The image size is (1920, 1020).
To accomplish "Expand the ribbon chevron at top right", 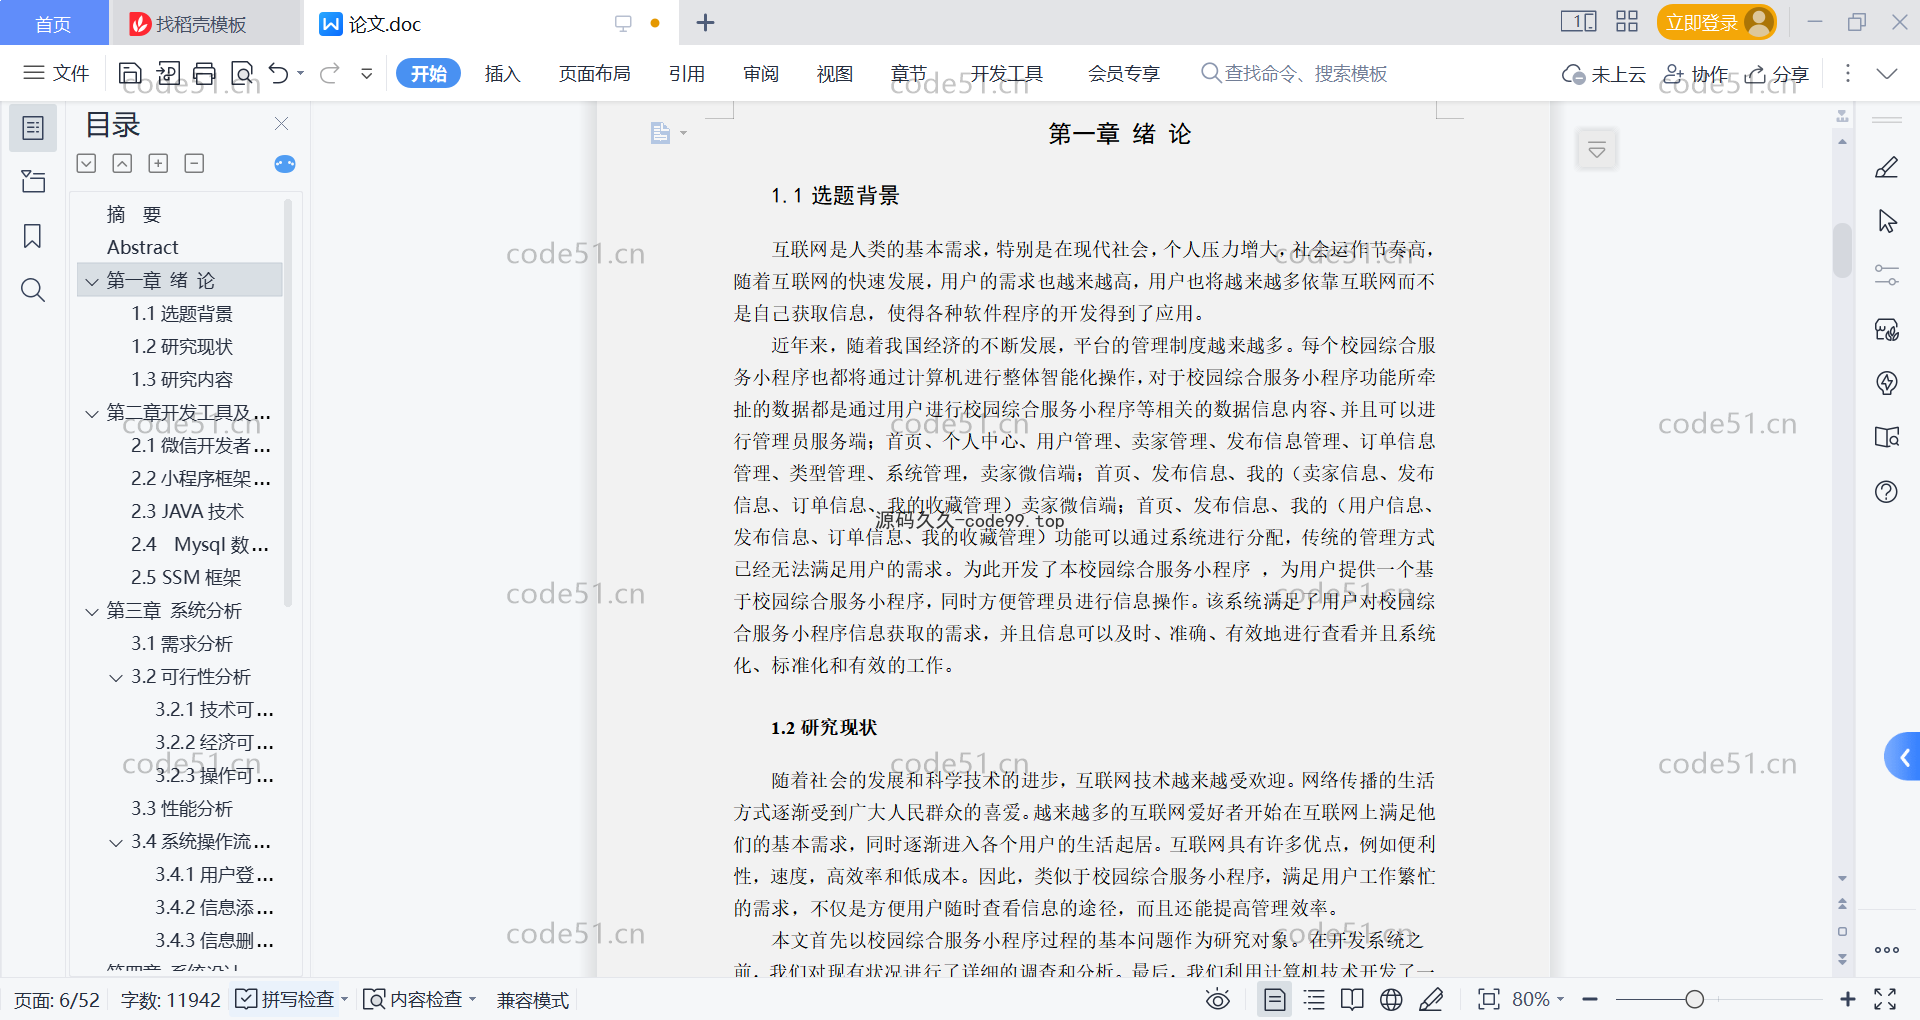I will [x=1887, y=74].
